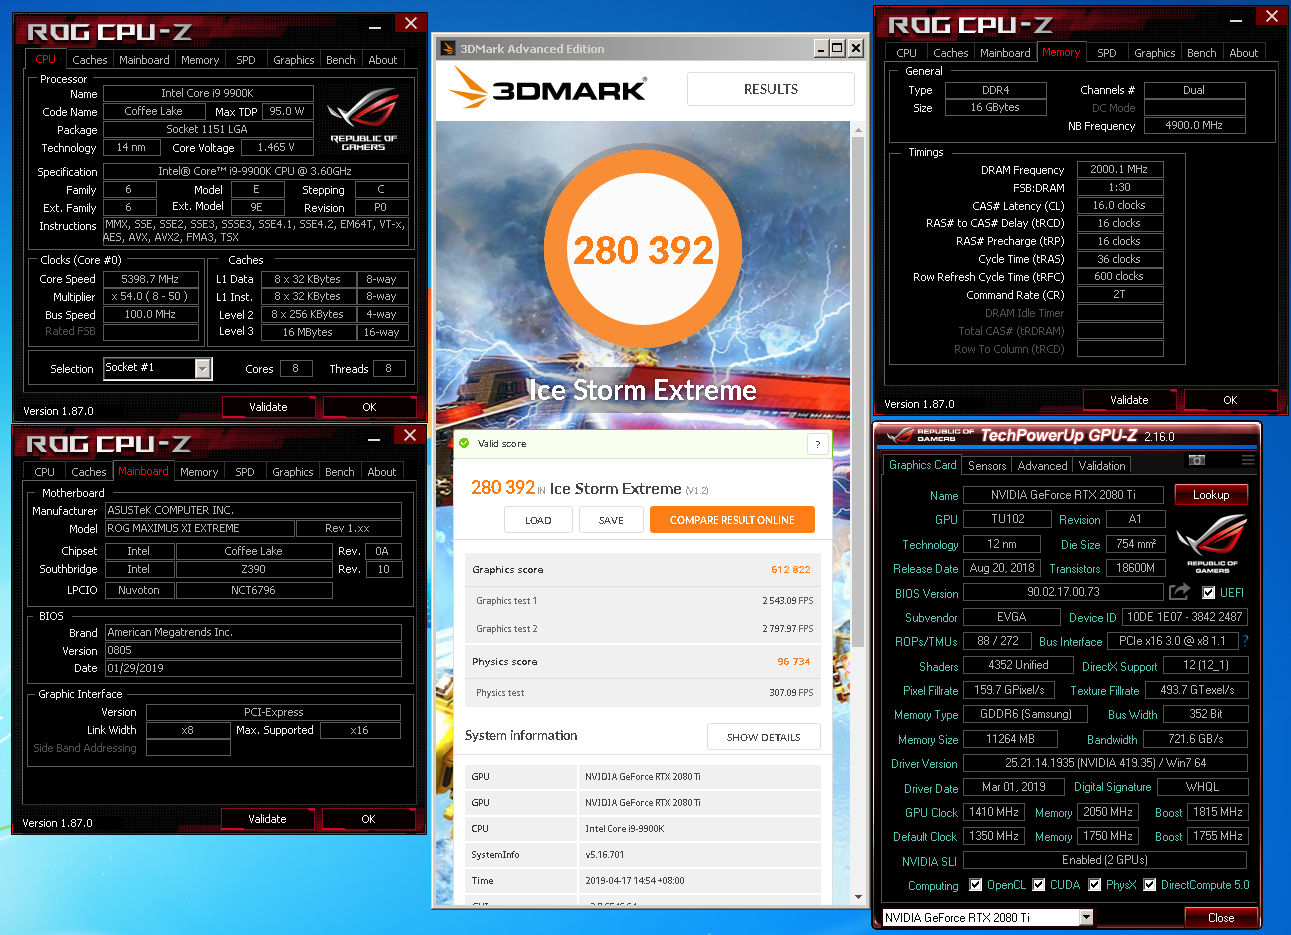Click Validate in the CPU-Z Memory window

(1129, 400)
